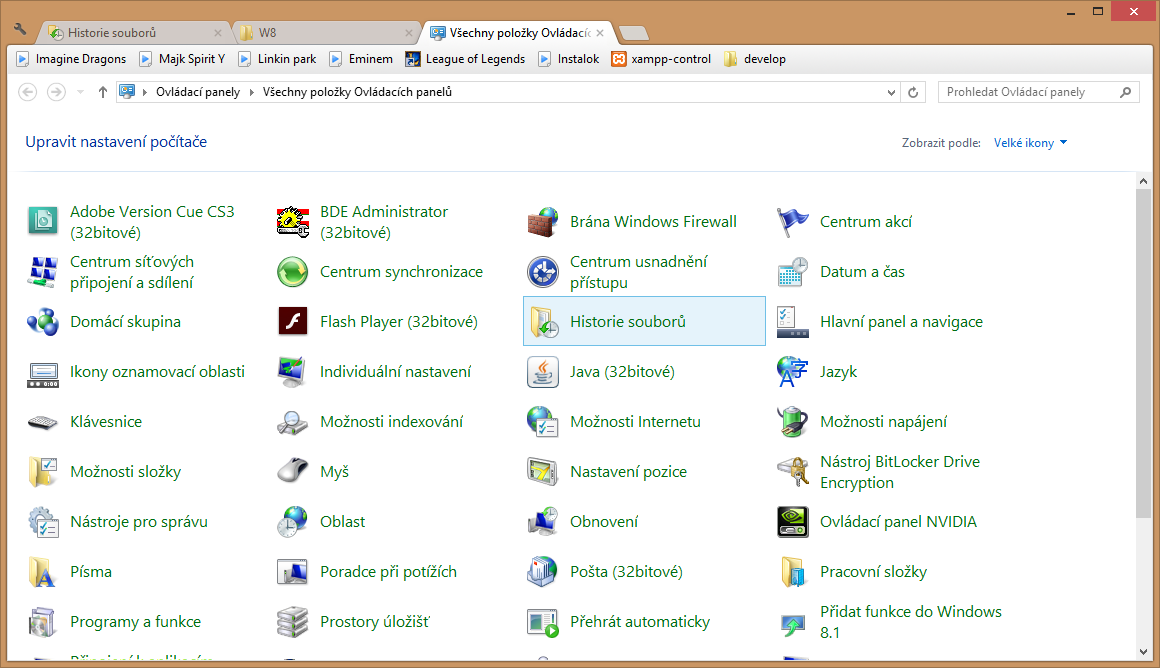Open BDE Administrator icon
This screenshot has width=1160, height=668.
tap(293, 221)
